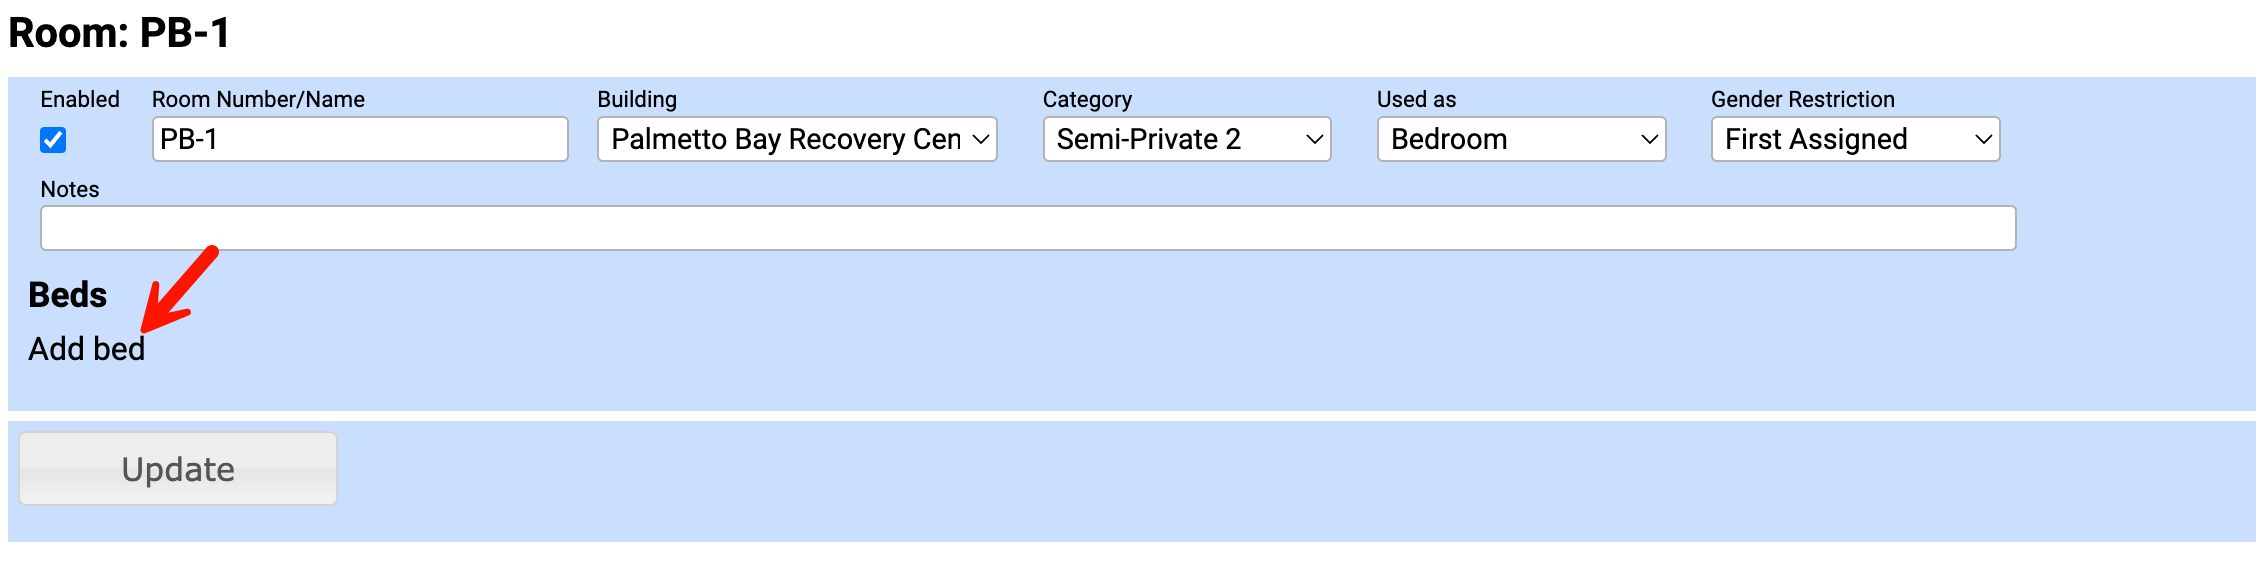Uncheck the Enabled checkbox
The image size is (2260, 562).
[x=53, y=140]
